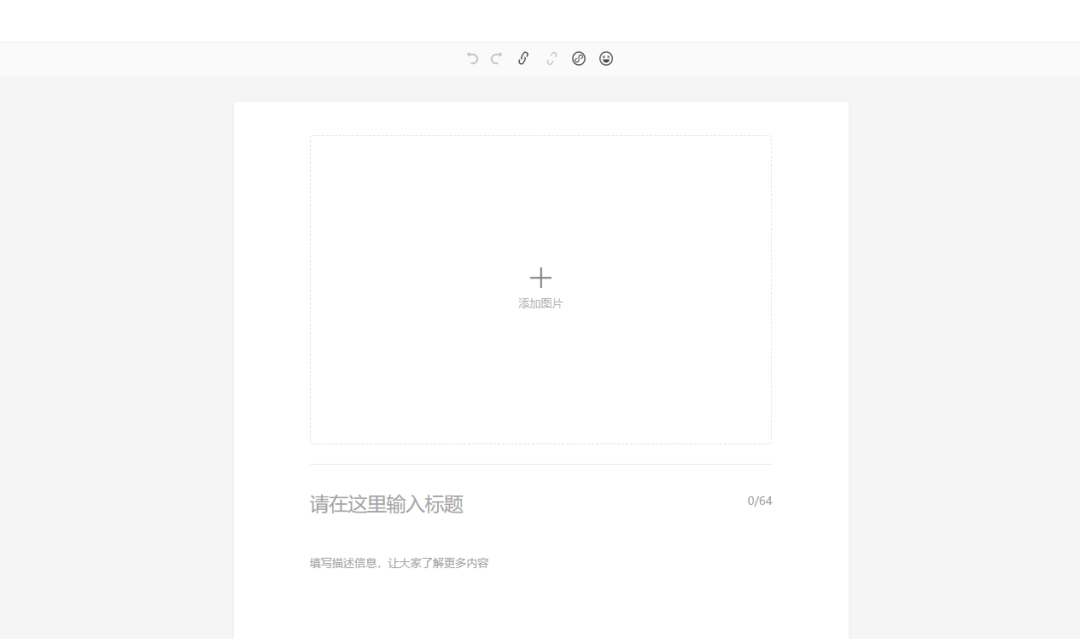The width and height of the screenshot is (1080, 639).
Task: Click the 添加图片 upload label
Action: [541, 302]
